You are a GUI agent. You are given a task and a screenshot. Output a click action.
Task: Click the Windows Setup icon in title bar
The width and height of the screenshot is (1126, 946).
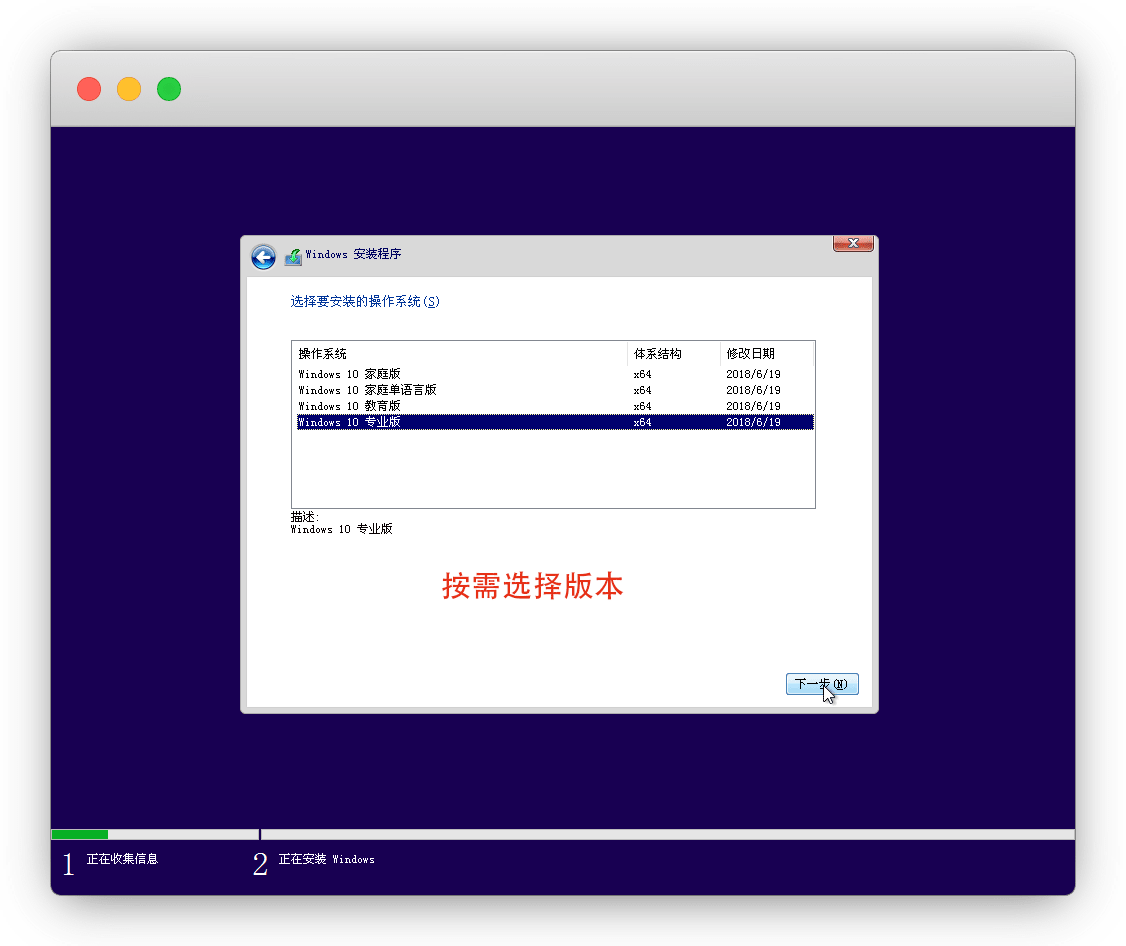[x=292, y=257]
